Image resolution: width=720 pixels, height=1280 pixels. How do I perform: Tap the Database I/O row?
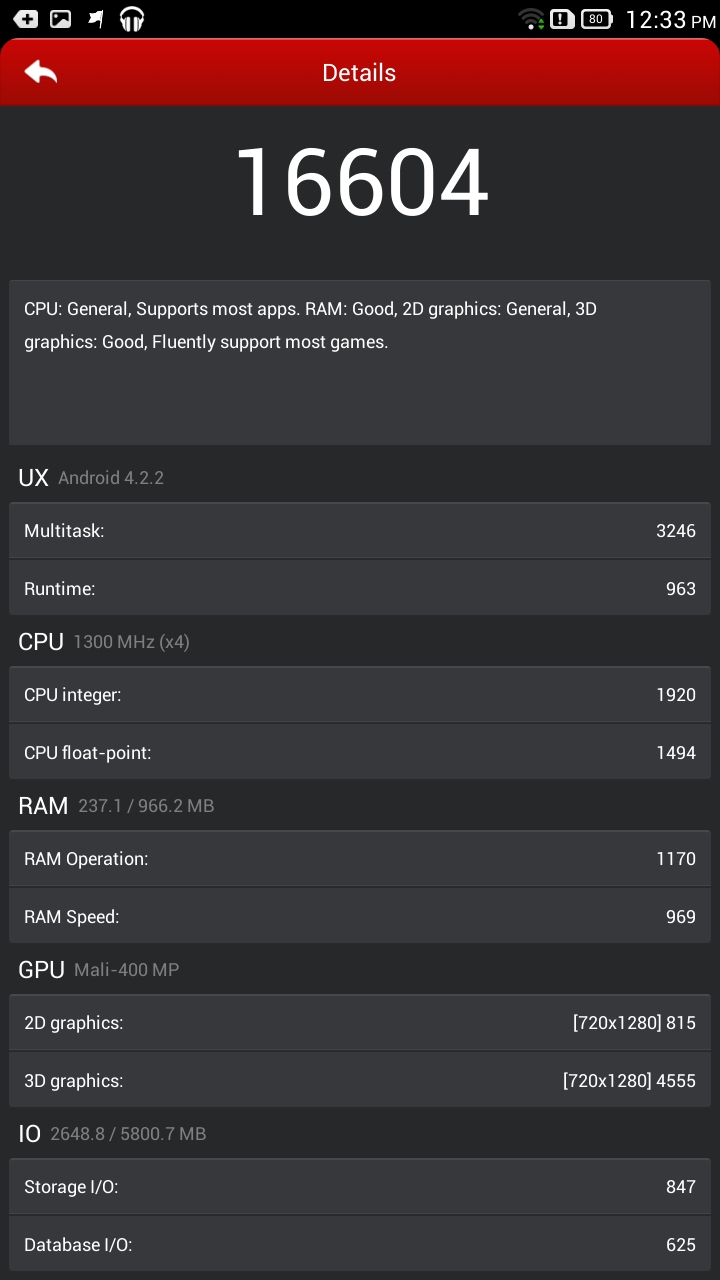tap(360, 1245)
